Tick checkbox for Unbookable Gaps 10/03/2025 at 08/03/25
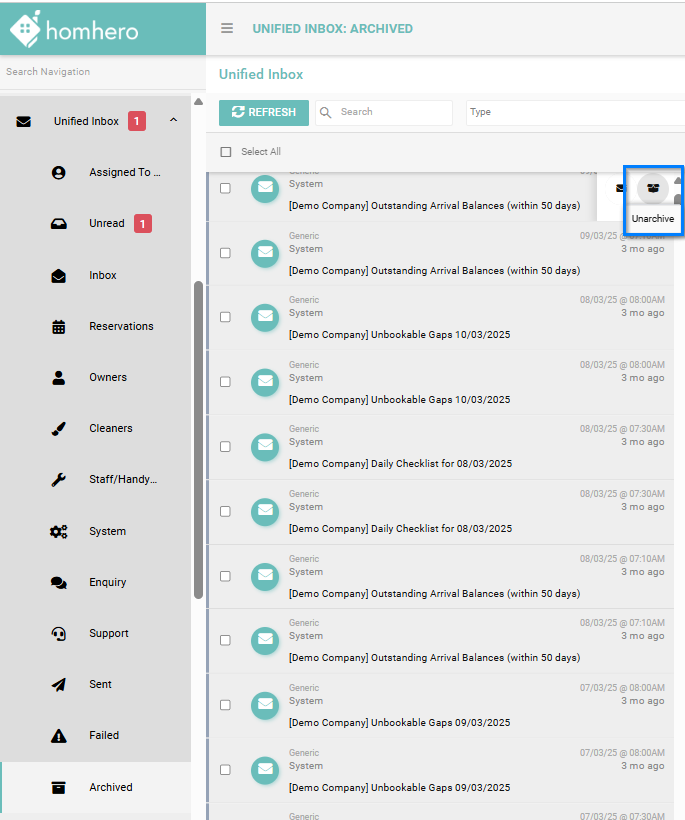685x820 pixels. [x=225, y=317]
